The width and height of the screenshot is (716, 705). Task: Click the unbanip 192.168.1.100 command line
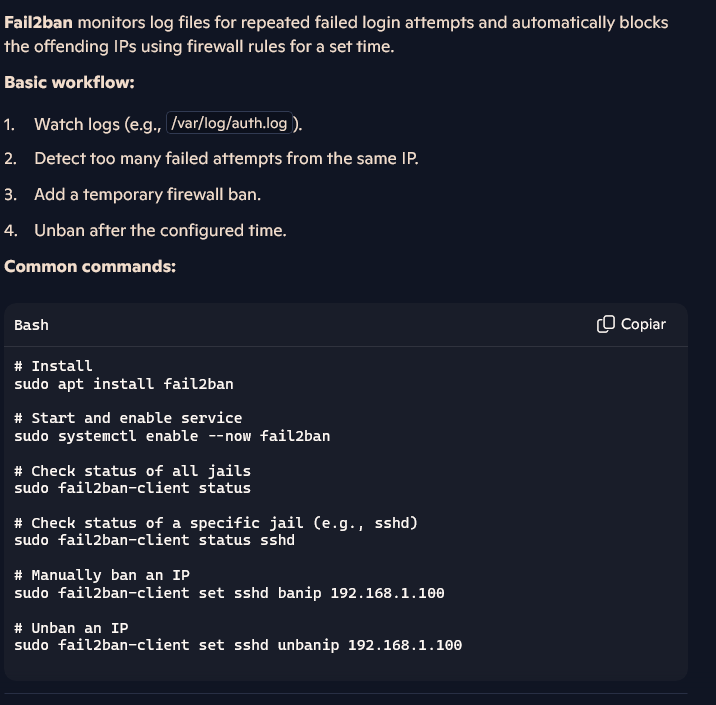pyautogui.click(x=238, y=645)
